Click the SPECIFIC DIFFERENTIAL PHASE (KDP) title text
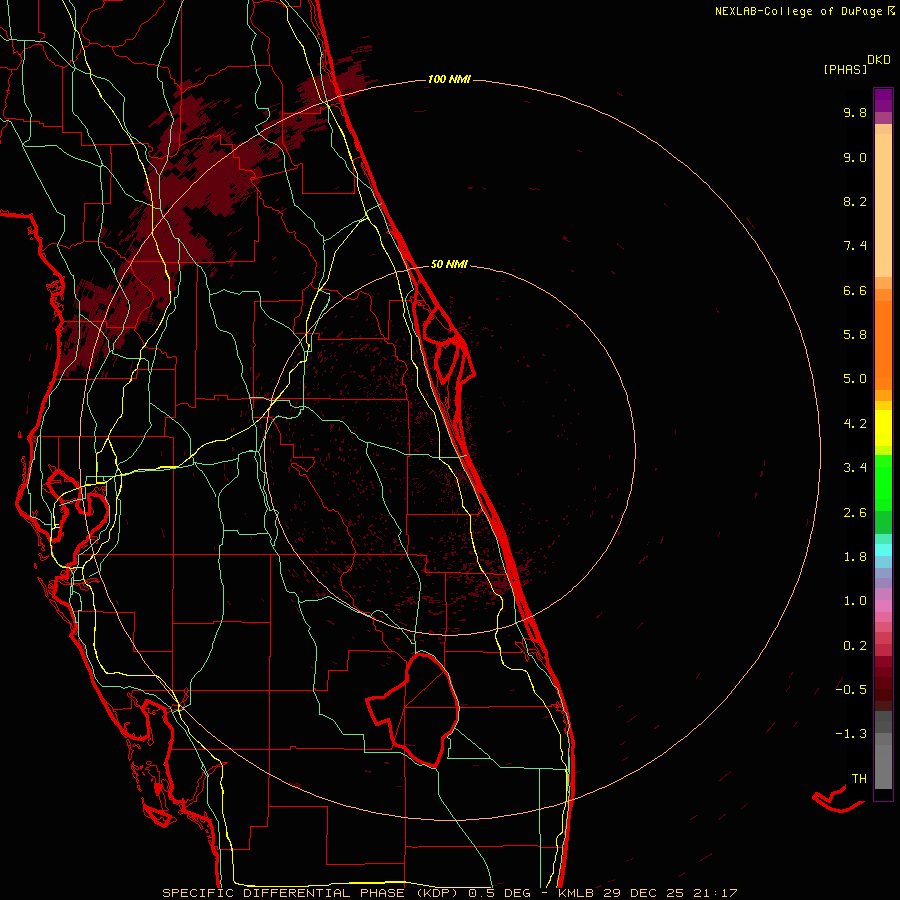 [x=310, y=893]
